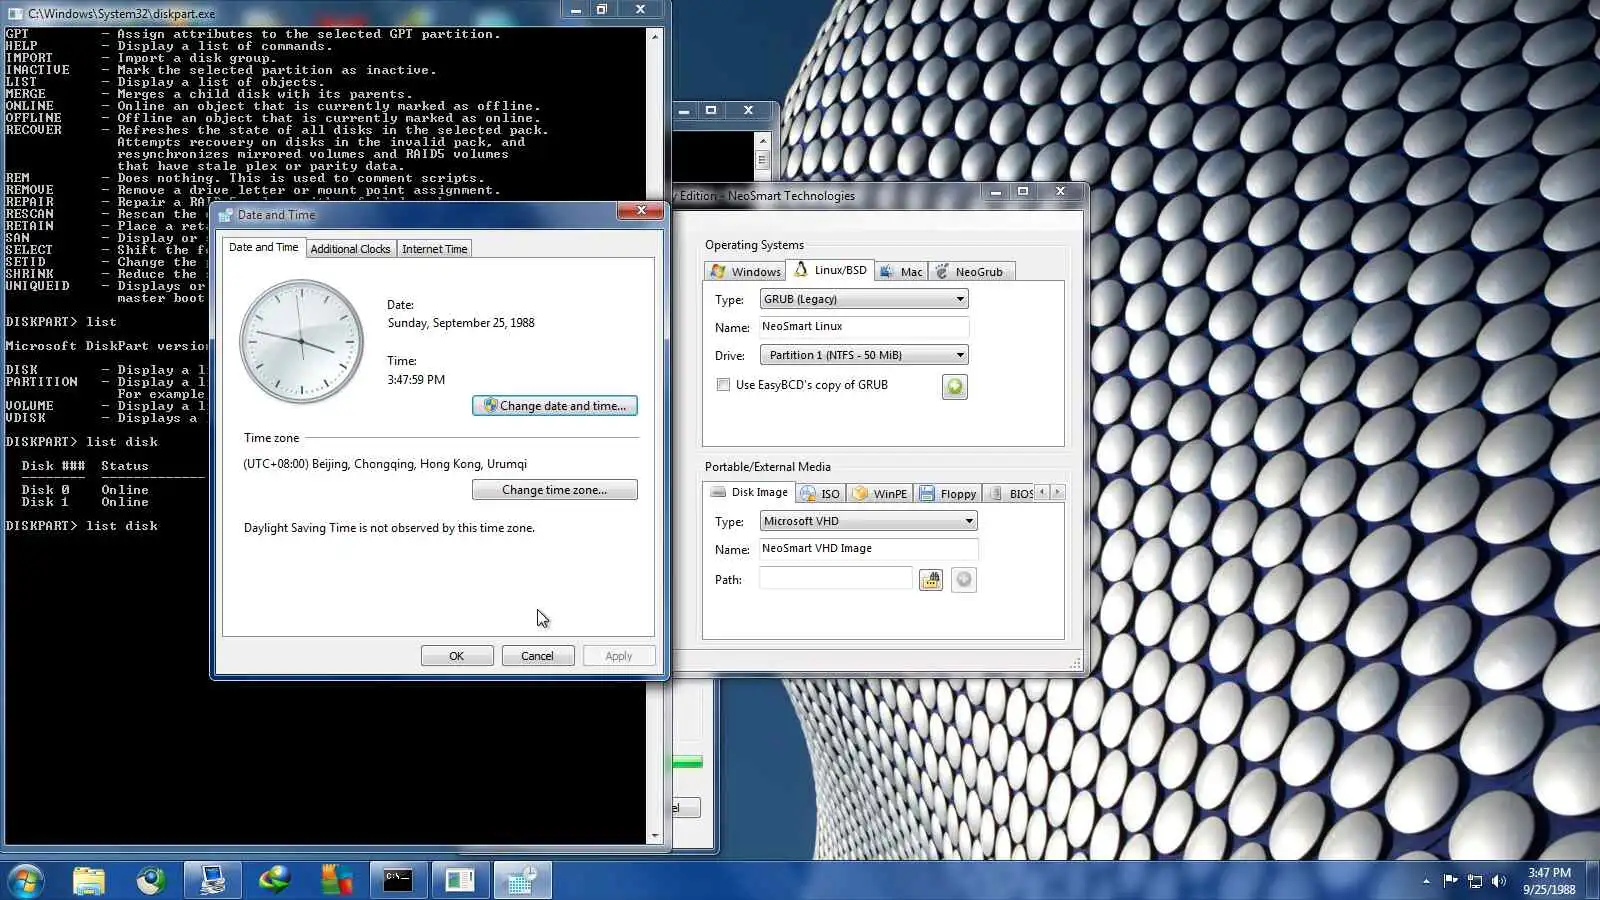Viewport: 1600px width, 900px height.
Task: Launch the browser icon beside Explorer on taskbar
Action: click(151, 880)
